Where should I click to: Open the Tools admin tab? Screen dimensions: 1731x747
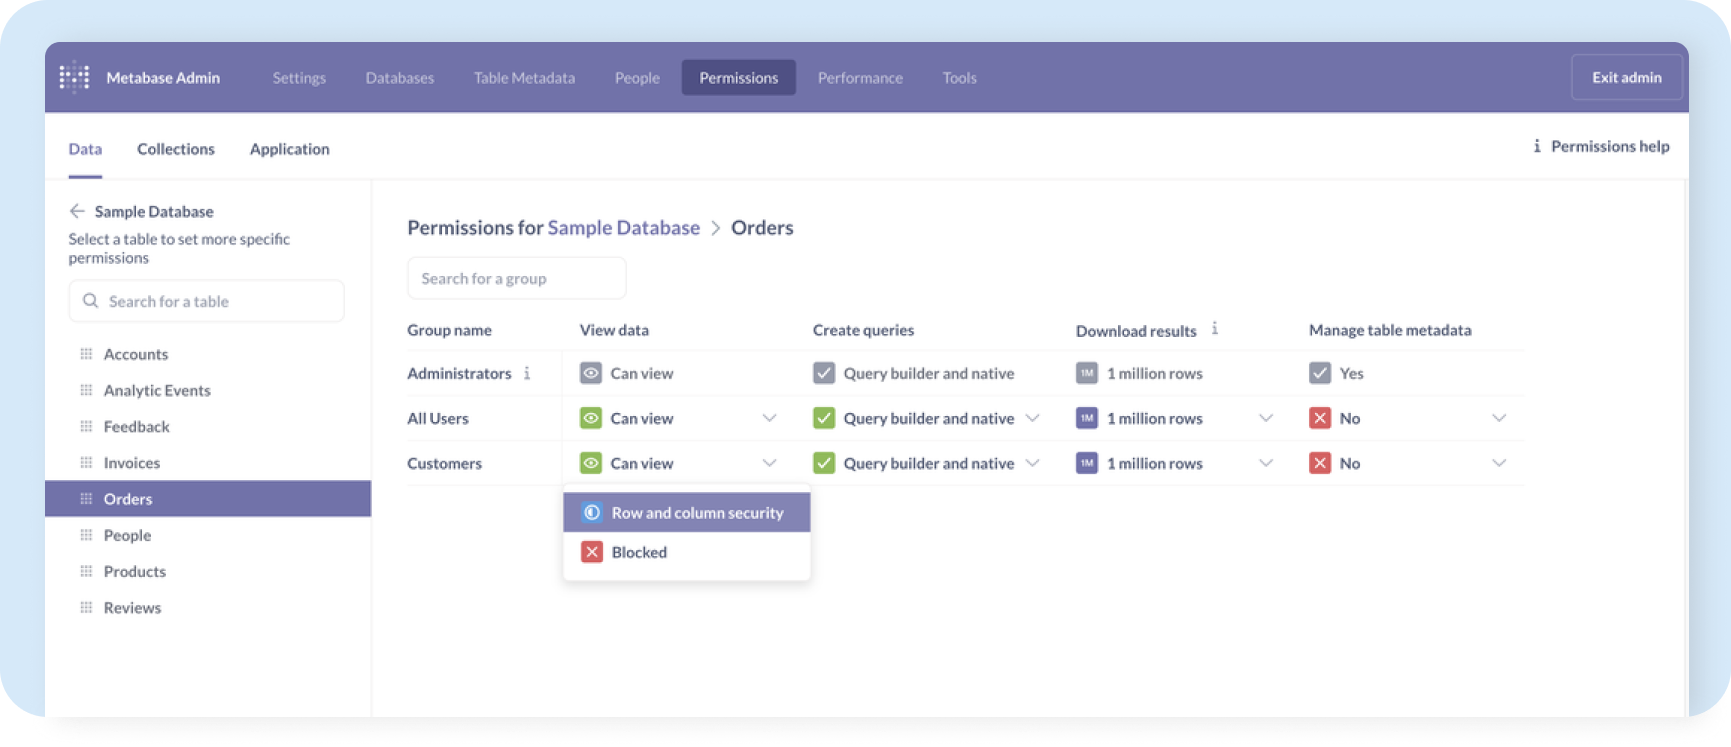coord(959,77)
